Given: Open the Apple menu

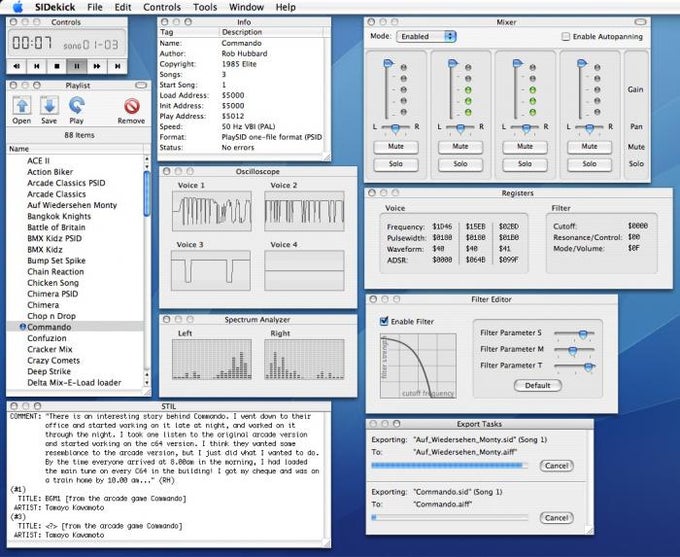Looking at the screenshot, I should coord(17,7).
